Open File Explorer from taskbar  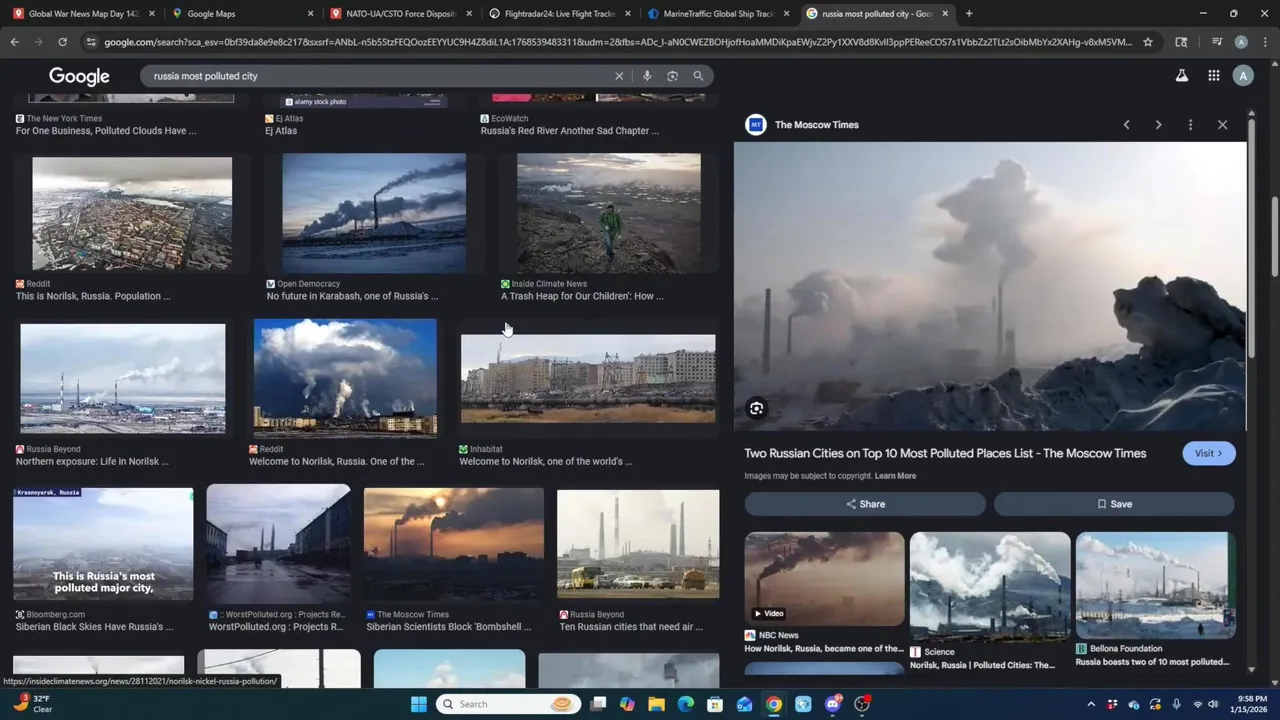pos(656,704)
